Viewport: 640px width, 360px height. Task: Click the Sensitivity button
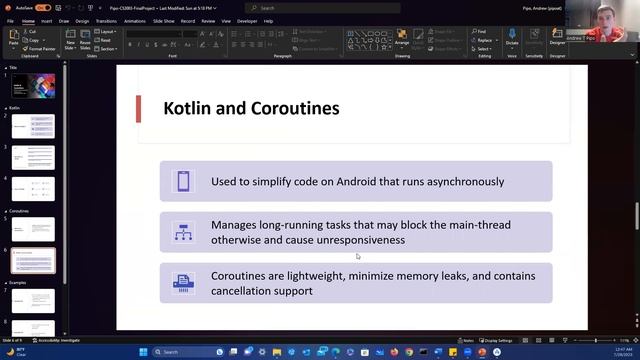point(534,37)
